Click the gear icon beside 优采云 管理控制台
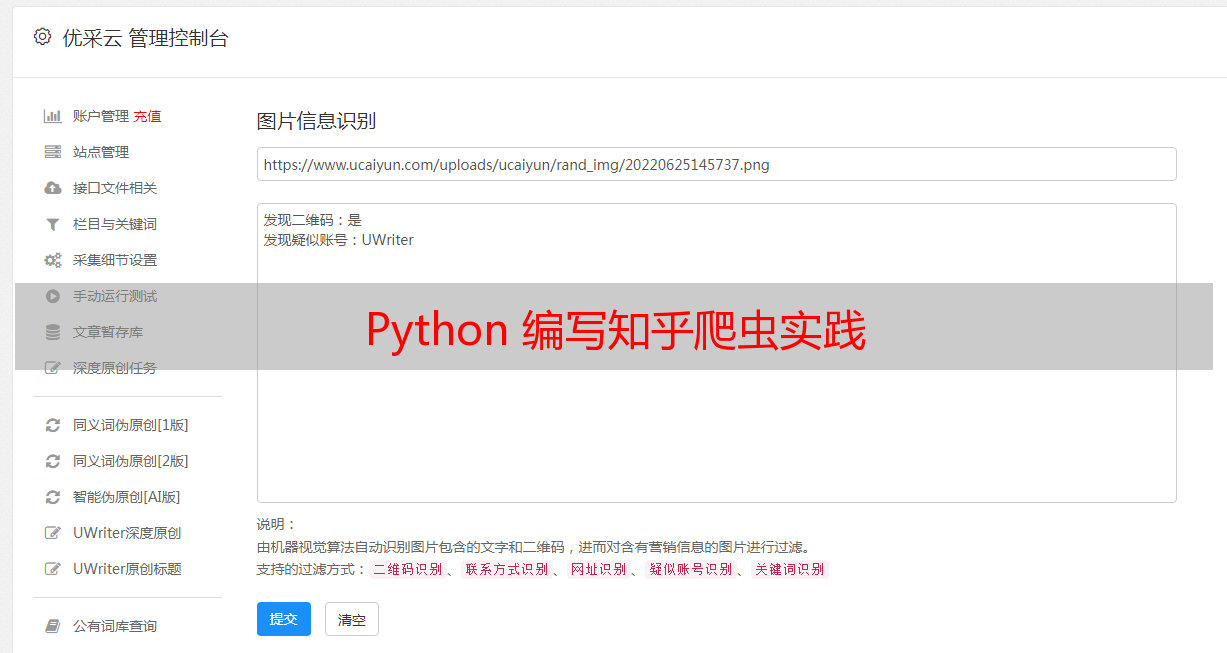Viewport: 1227px width, 653px height. (42, 37)
